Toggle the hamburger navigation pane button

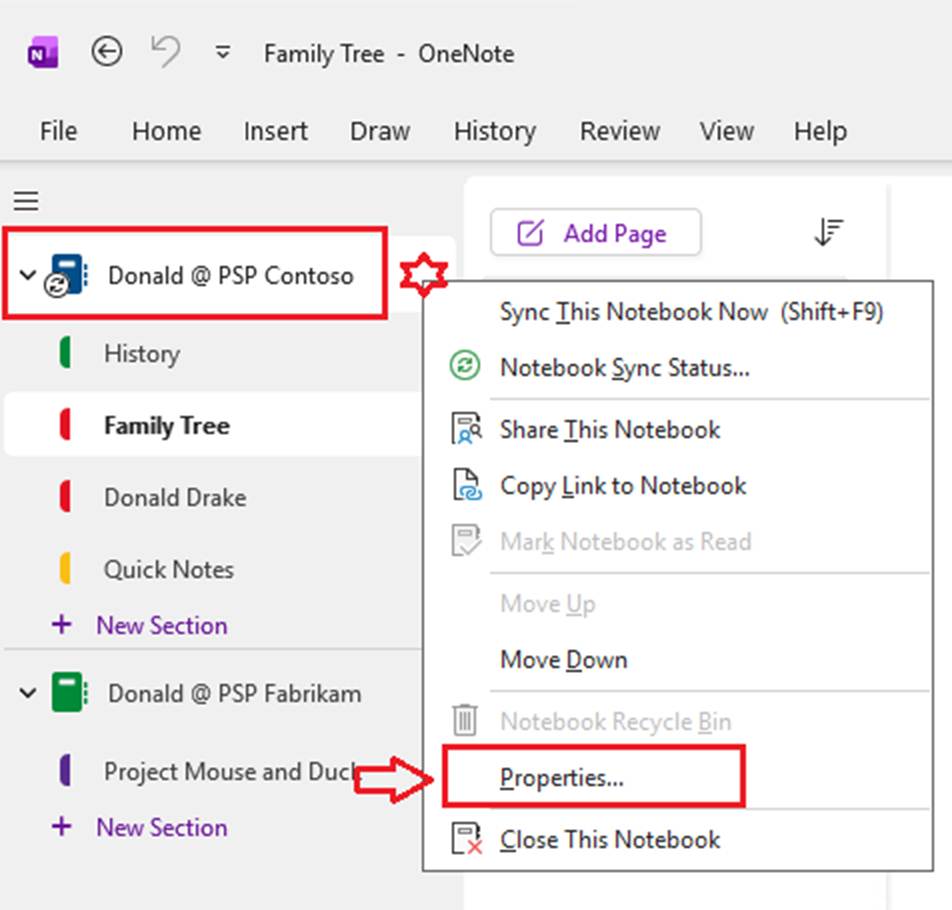(x=26, y=201)
